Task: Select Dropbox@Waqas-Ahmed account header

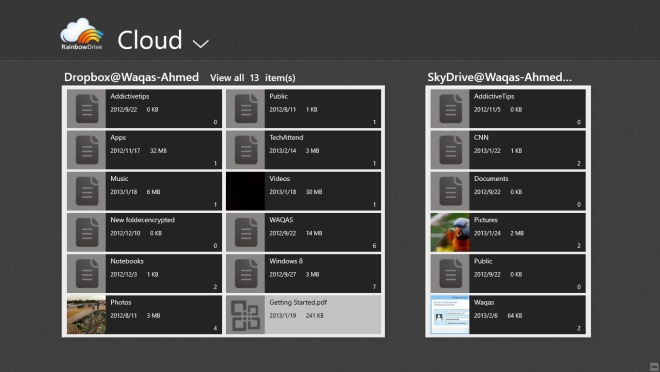Action: (131, 77)
